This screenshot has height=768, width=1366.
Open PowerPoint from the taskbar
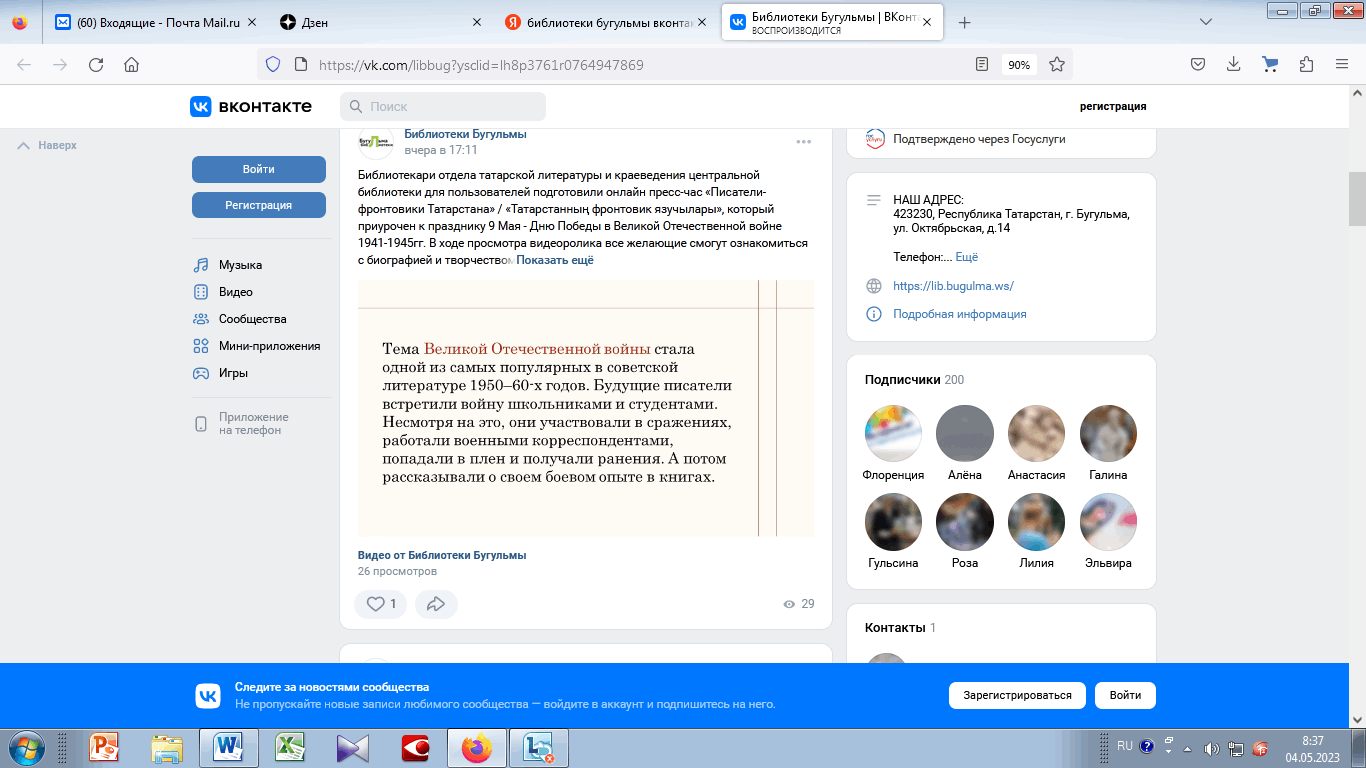coord(104,748)
